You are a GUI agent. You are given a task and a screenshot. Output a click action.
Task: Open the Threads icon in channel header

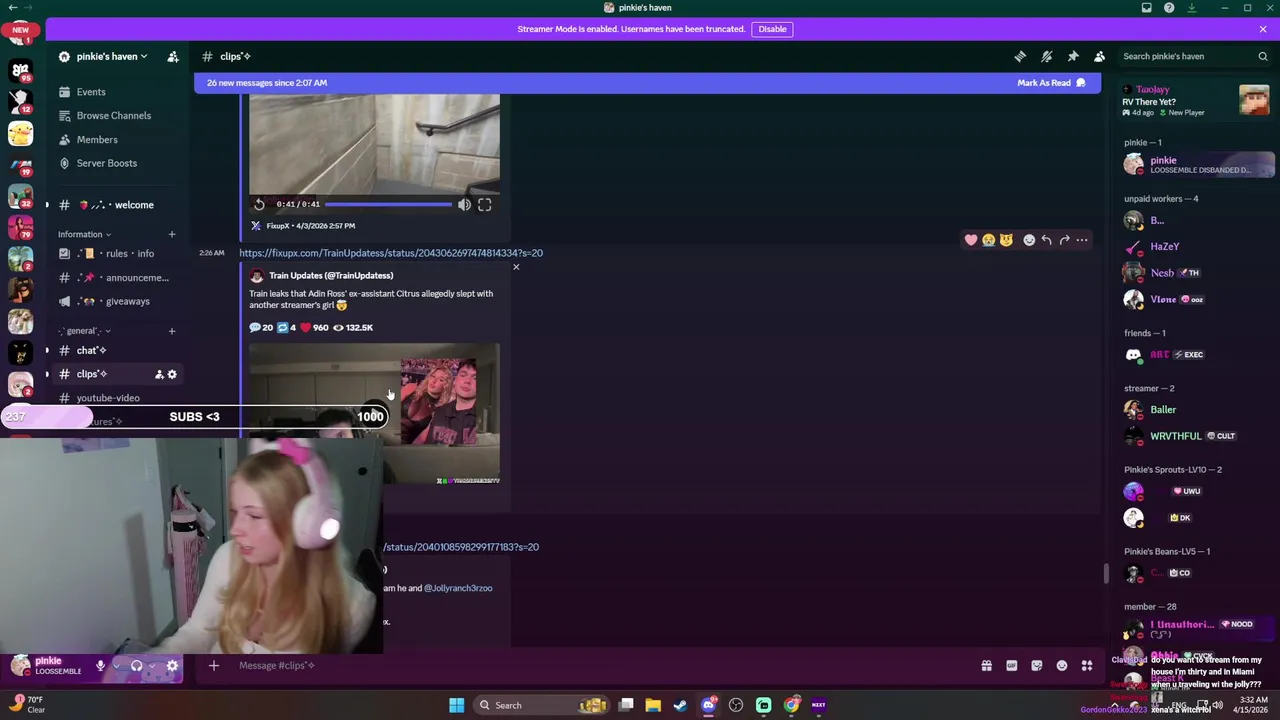click(1020, 56)
